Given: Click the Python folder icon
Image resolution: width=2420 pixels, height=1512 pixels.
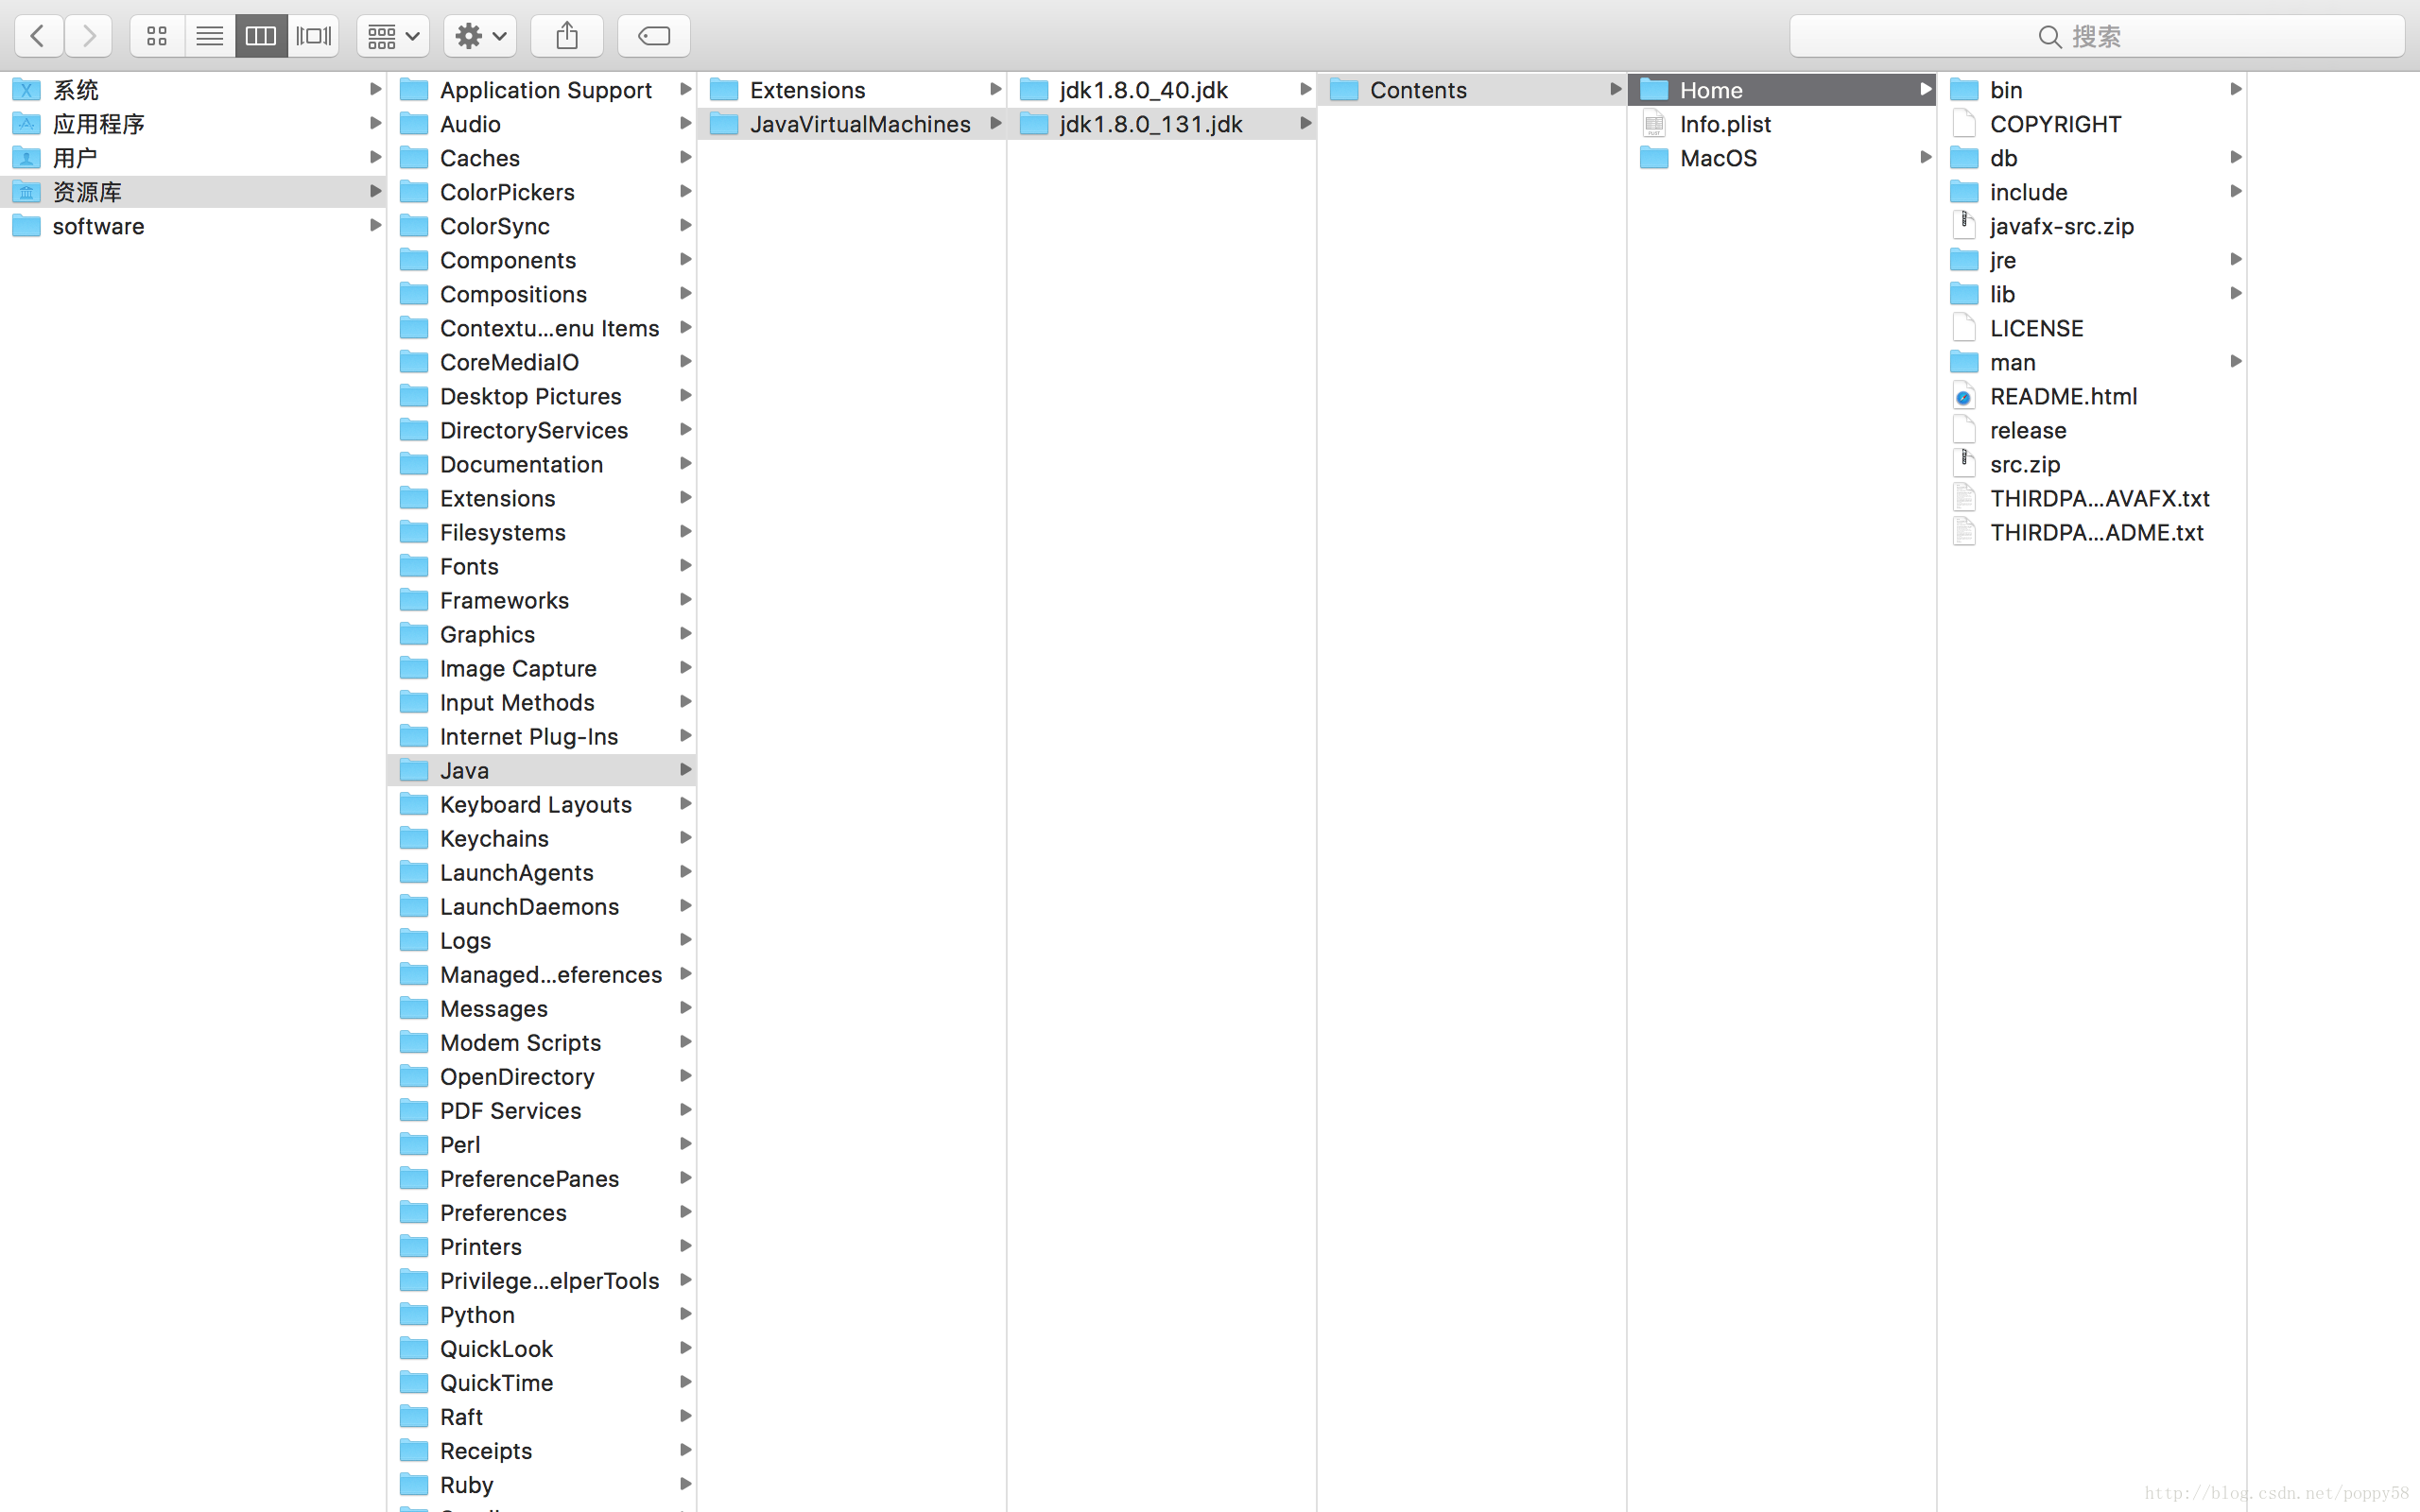Looking at the screenshot, I should (414, 1314).
